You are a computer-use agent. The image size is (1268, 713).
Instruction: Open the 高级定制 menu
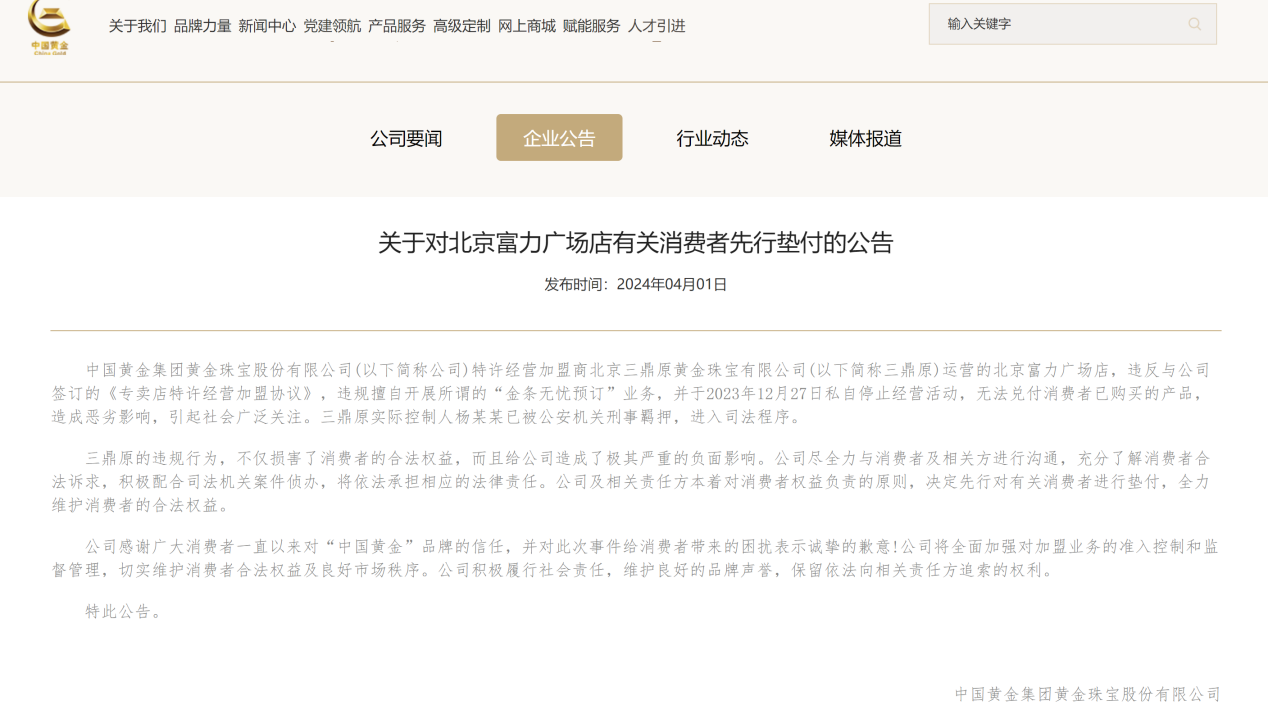coord(462,26)
